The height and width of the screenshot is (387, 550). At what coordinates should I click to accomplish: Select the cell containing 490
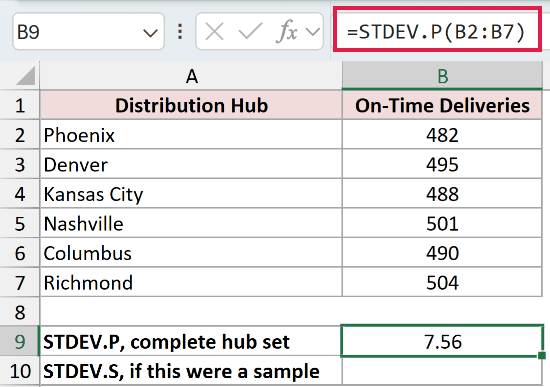point(442,253)
